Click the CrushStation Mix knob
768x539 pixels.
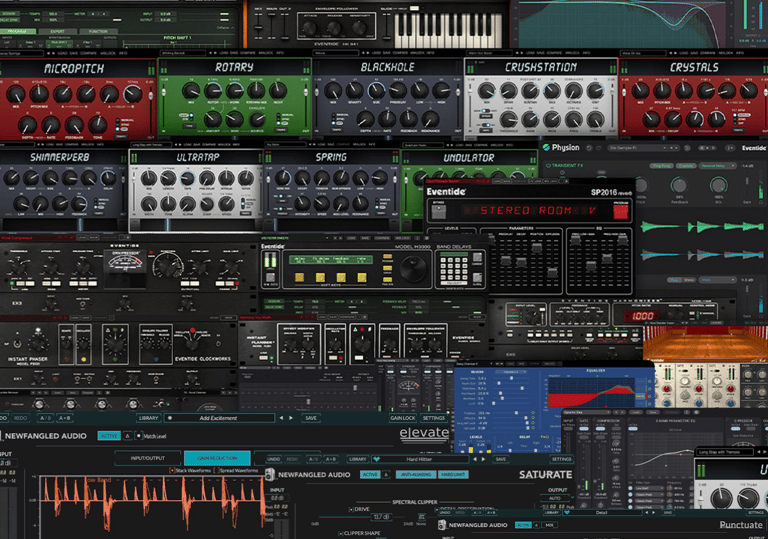(486, 90)
